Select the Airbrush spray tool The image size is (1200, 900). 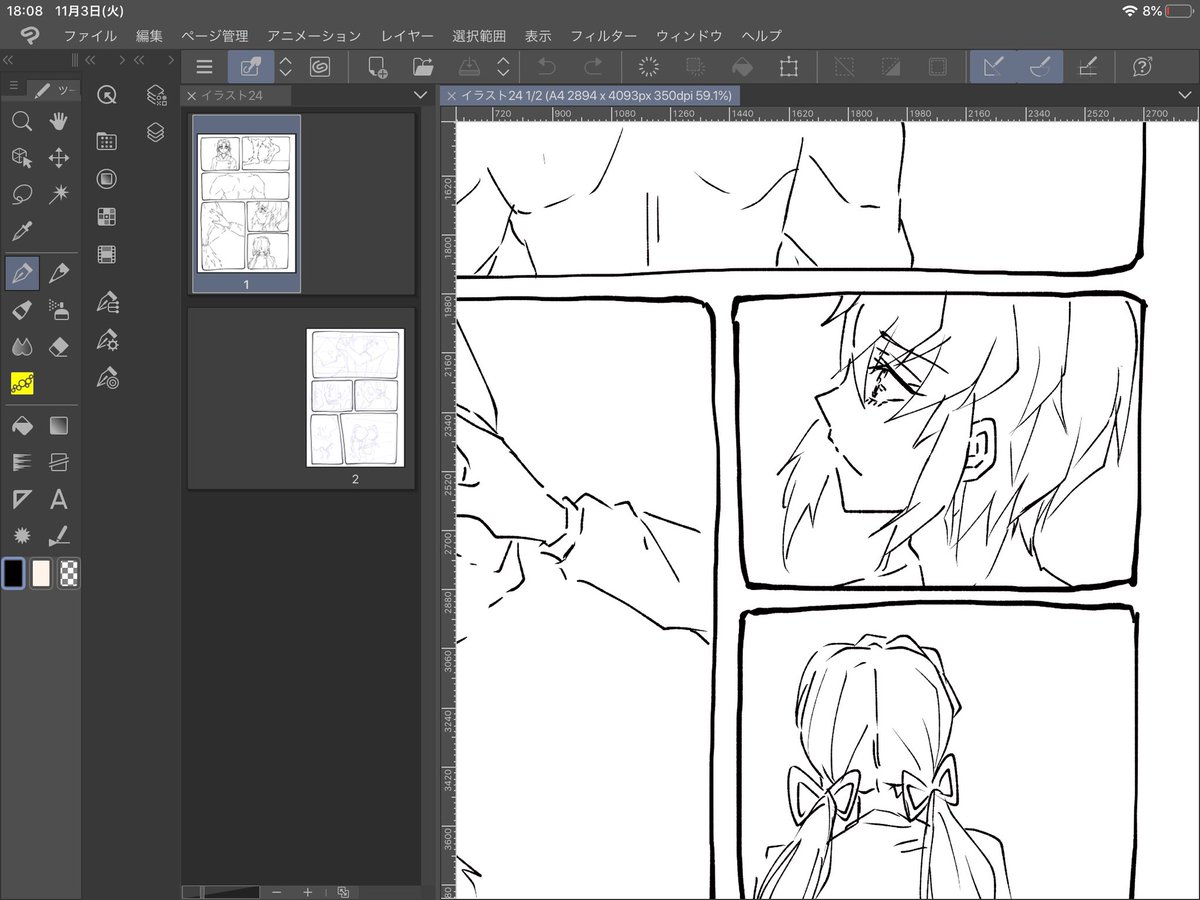59,309
